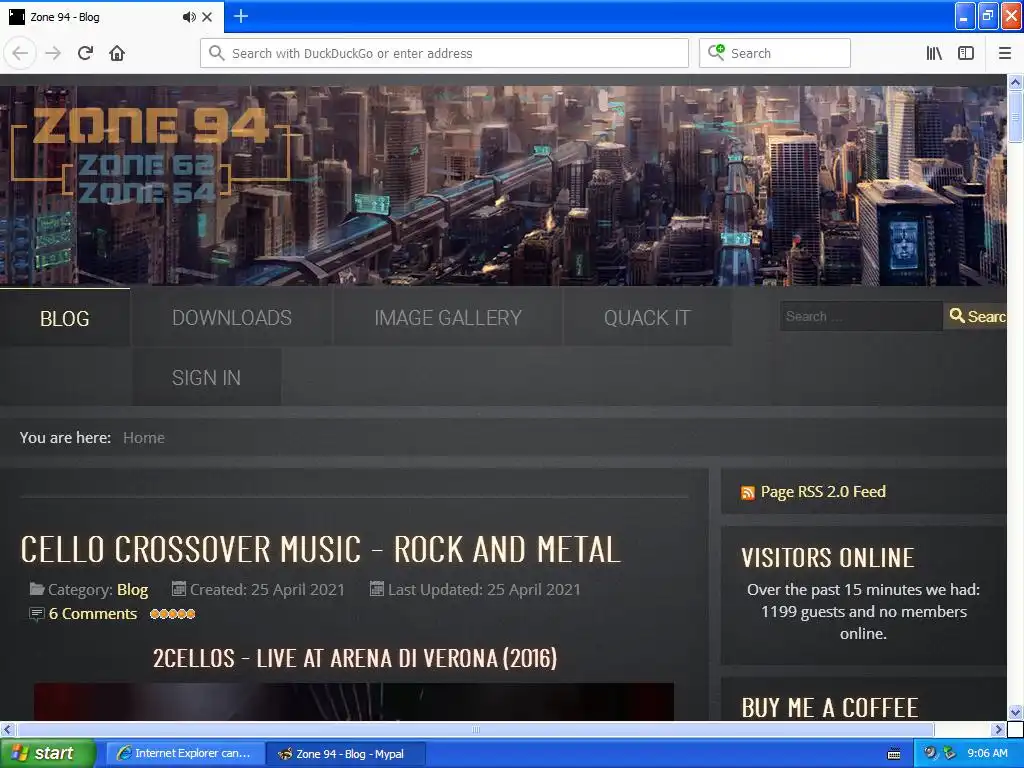Switch to Internet Explorer taskbar window
This screenshot has width=1024, height=768.
(x=185, y=753)
